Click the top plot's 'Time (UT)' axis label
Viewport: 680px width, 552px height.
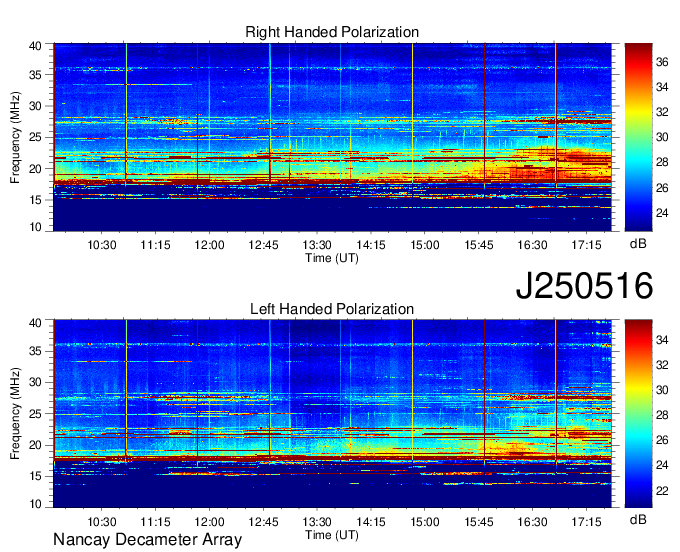[x=332, y=258]
